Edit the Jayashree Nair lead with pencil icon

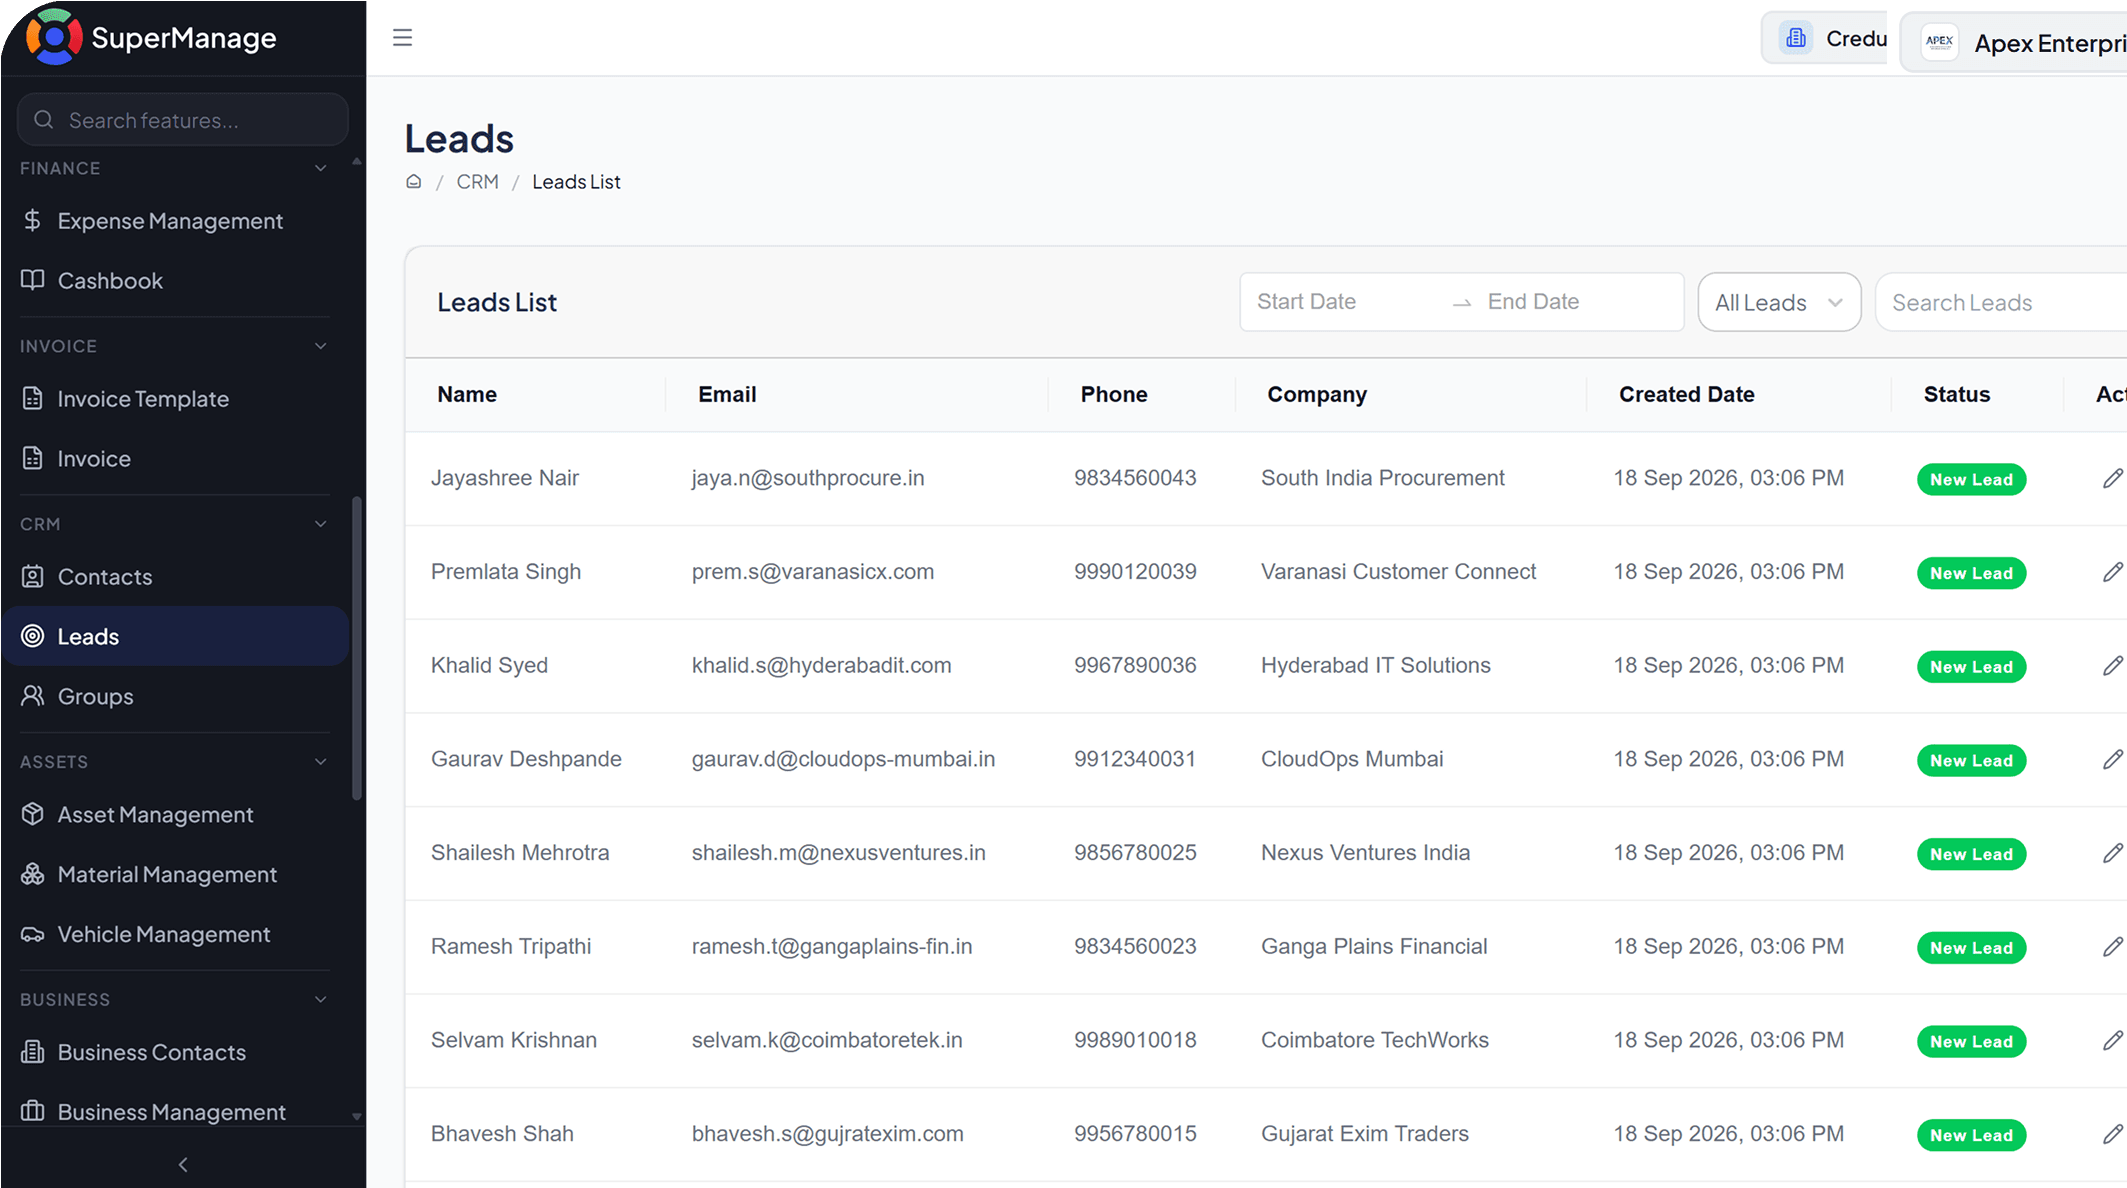pyautogui.click(x=2112, y=478)
